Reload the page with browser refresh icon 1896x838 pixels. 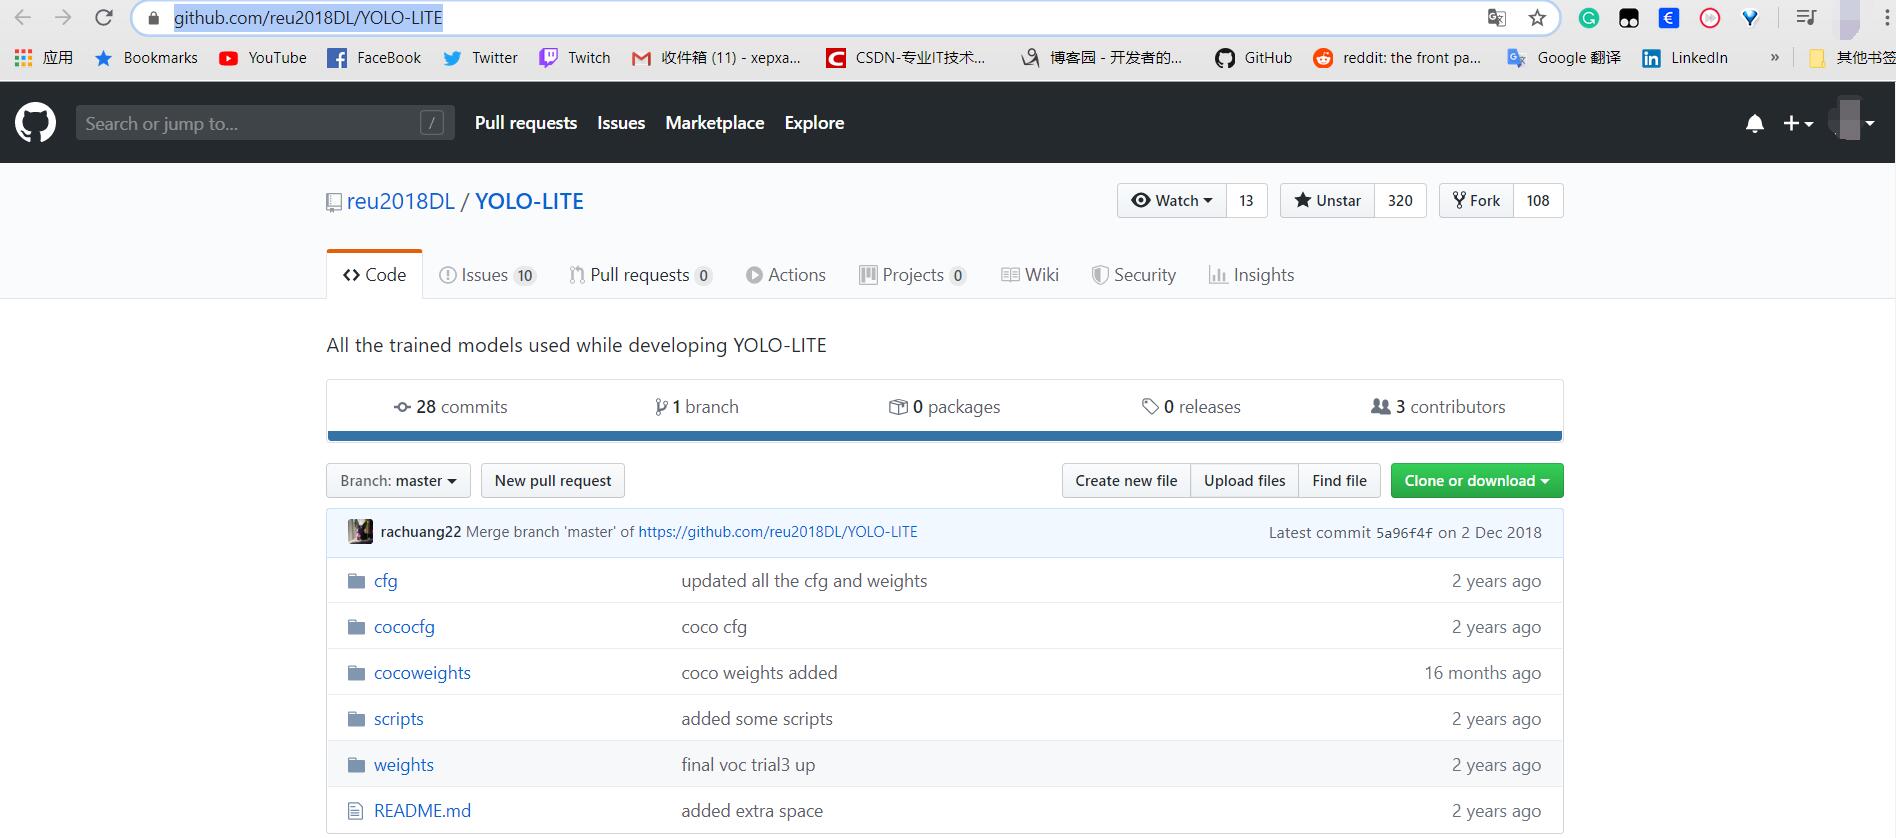coord(103,17)
